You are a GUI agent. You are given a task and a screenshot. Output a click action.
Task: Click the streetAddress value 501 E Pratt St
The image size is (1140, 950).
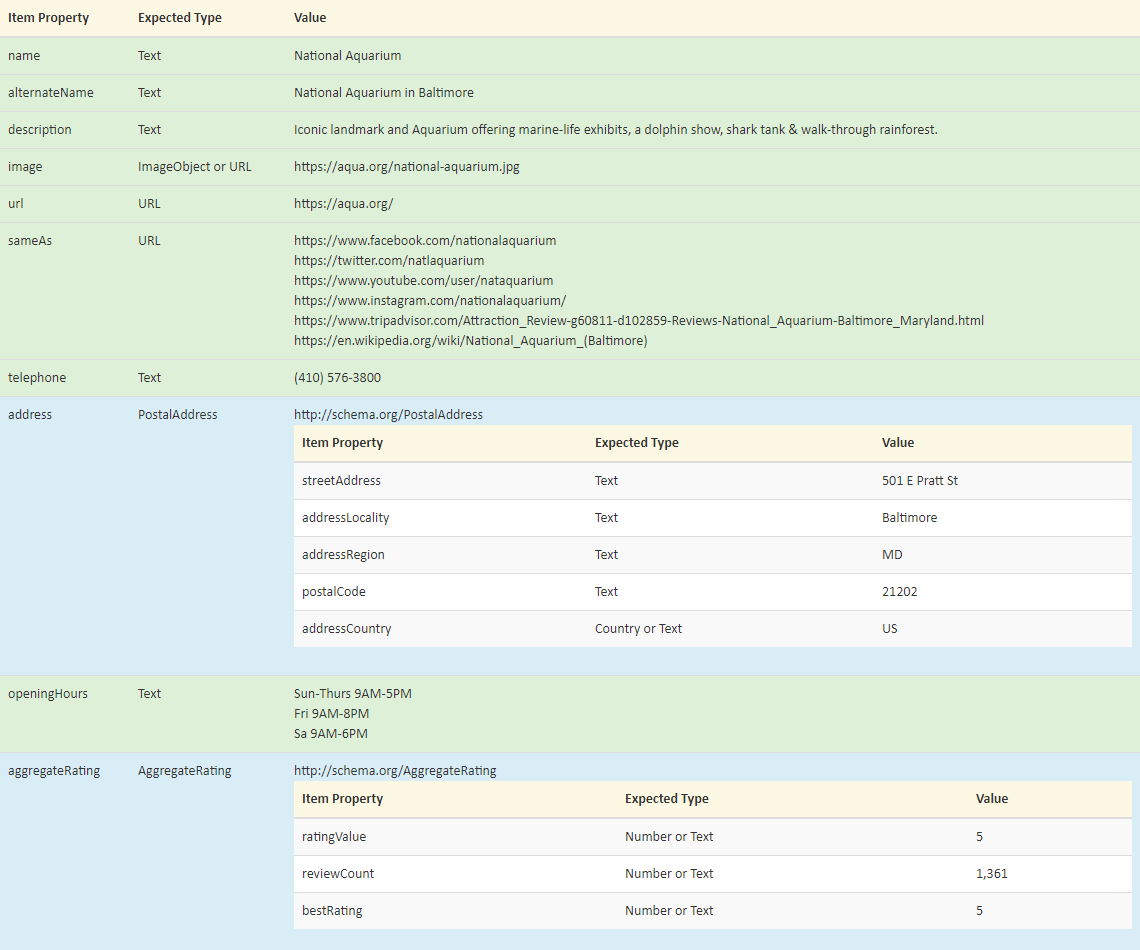click(x=919, y=481)
